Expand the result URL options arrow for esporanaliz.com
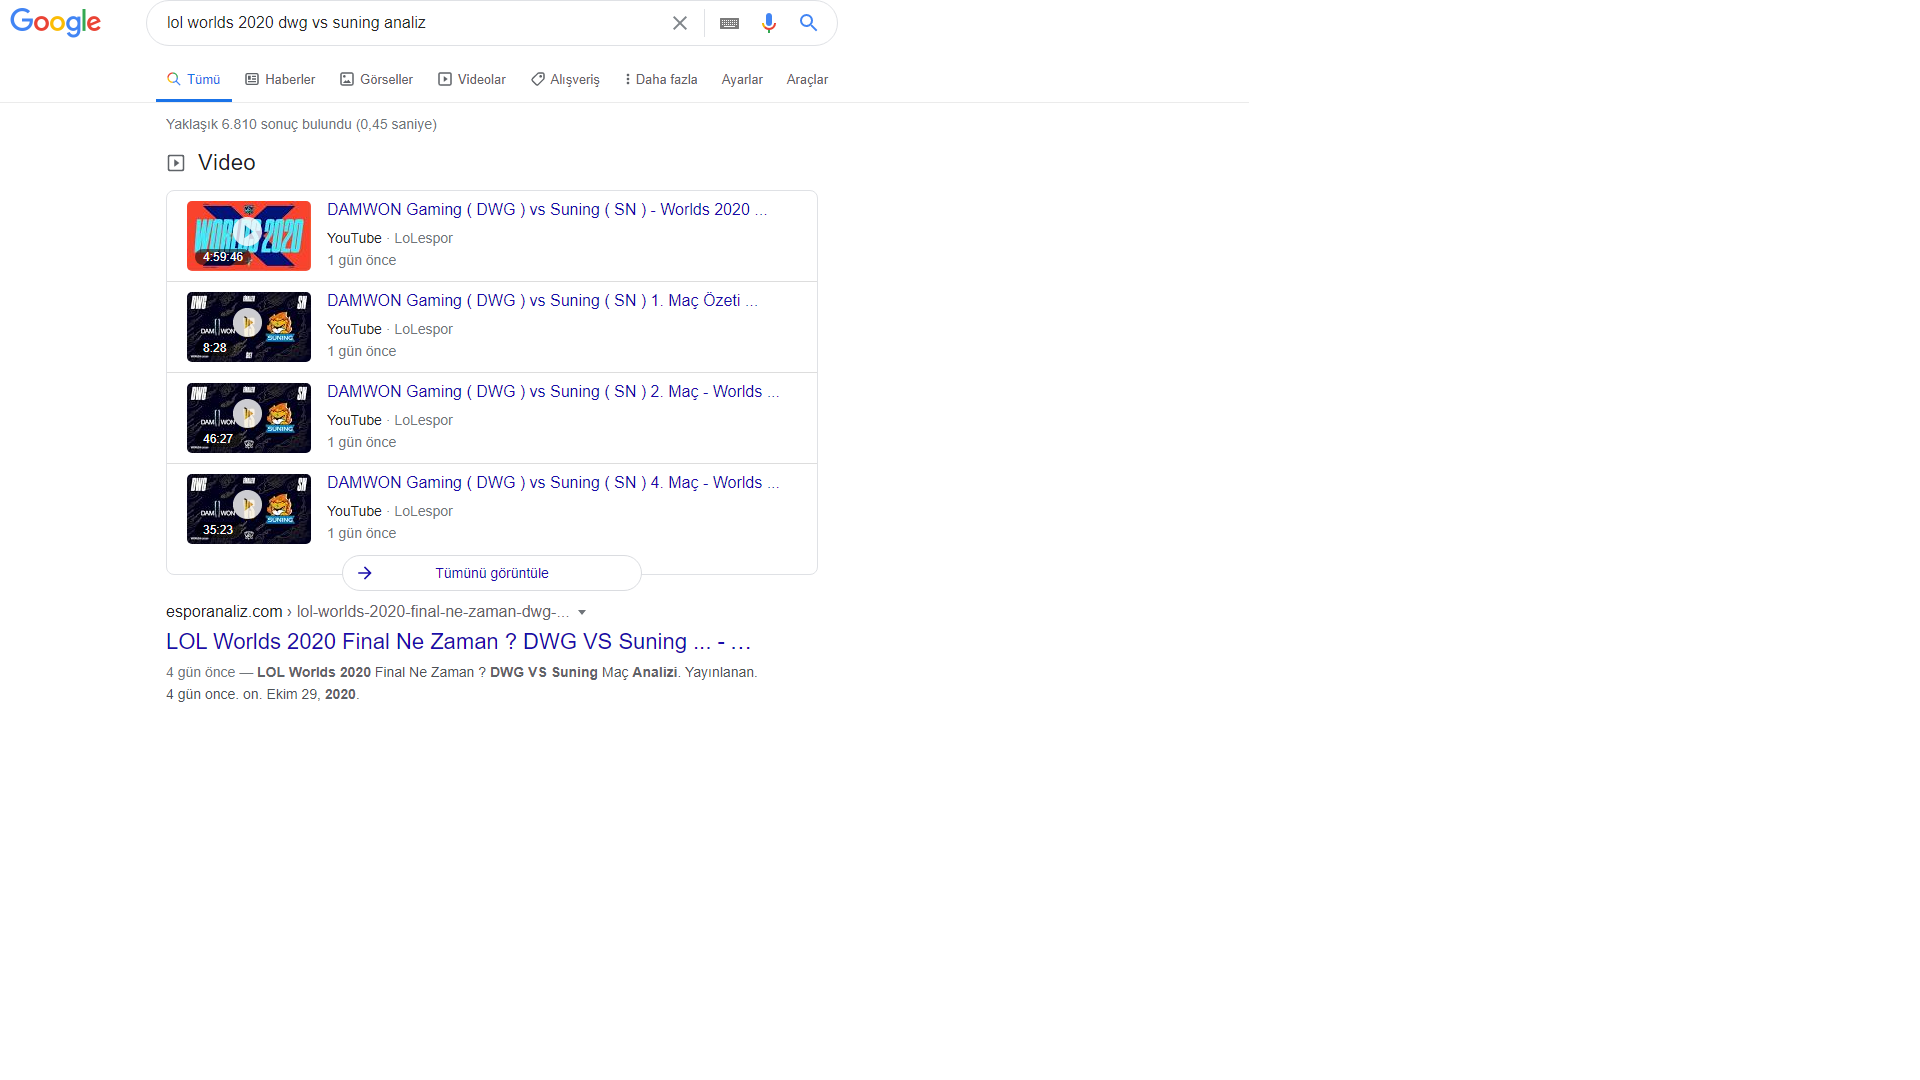The height and width of the screenshot is (1080, 1920). pyautogui.click(x=583, y=612)
